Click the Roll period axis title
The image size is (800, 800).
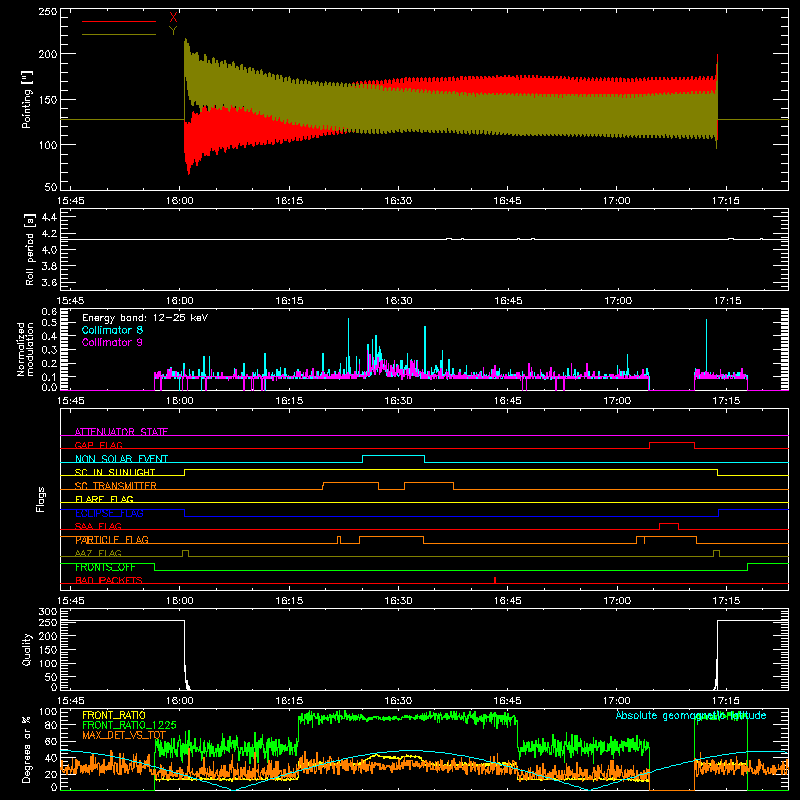click(30, 249)
